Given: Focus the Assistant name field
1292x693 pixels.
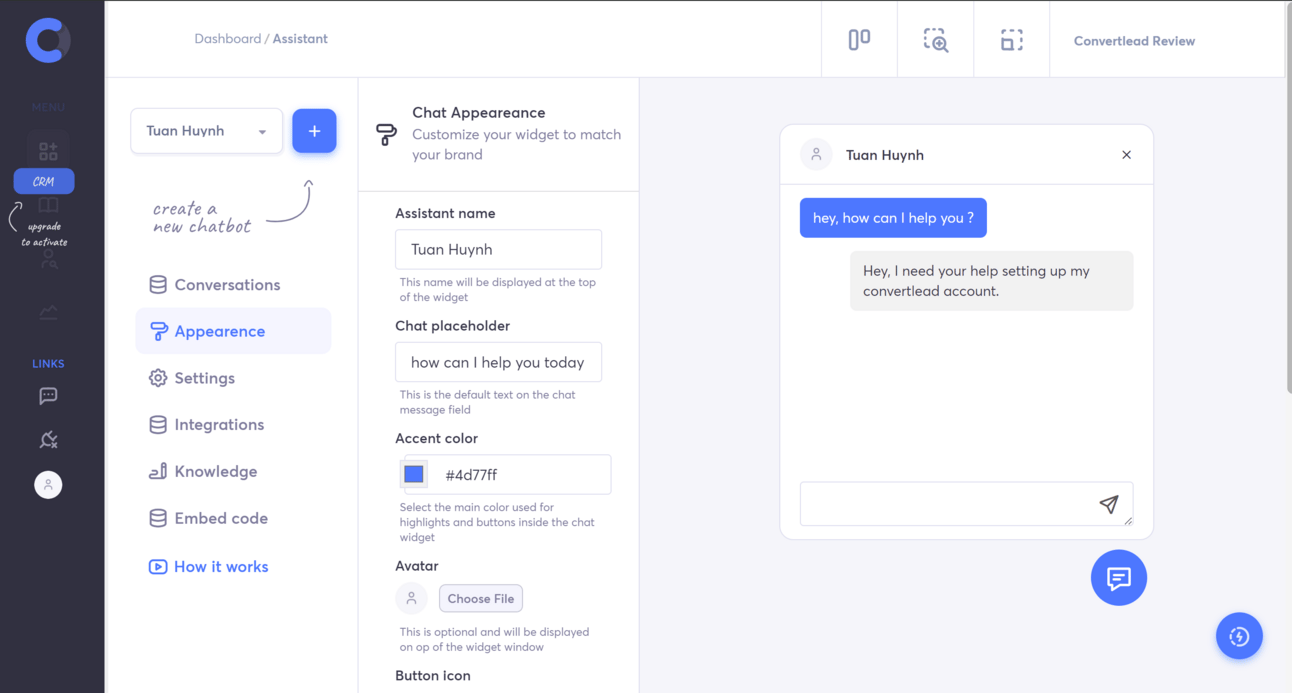Looking at the screenshot, I should click(x=498, y=250).
